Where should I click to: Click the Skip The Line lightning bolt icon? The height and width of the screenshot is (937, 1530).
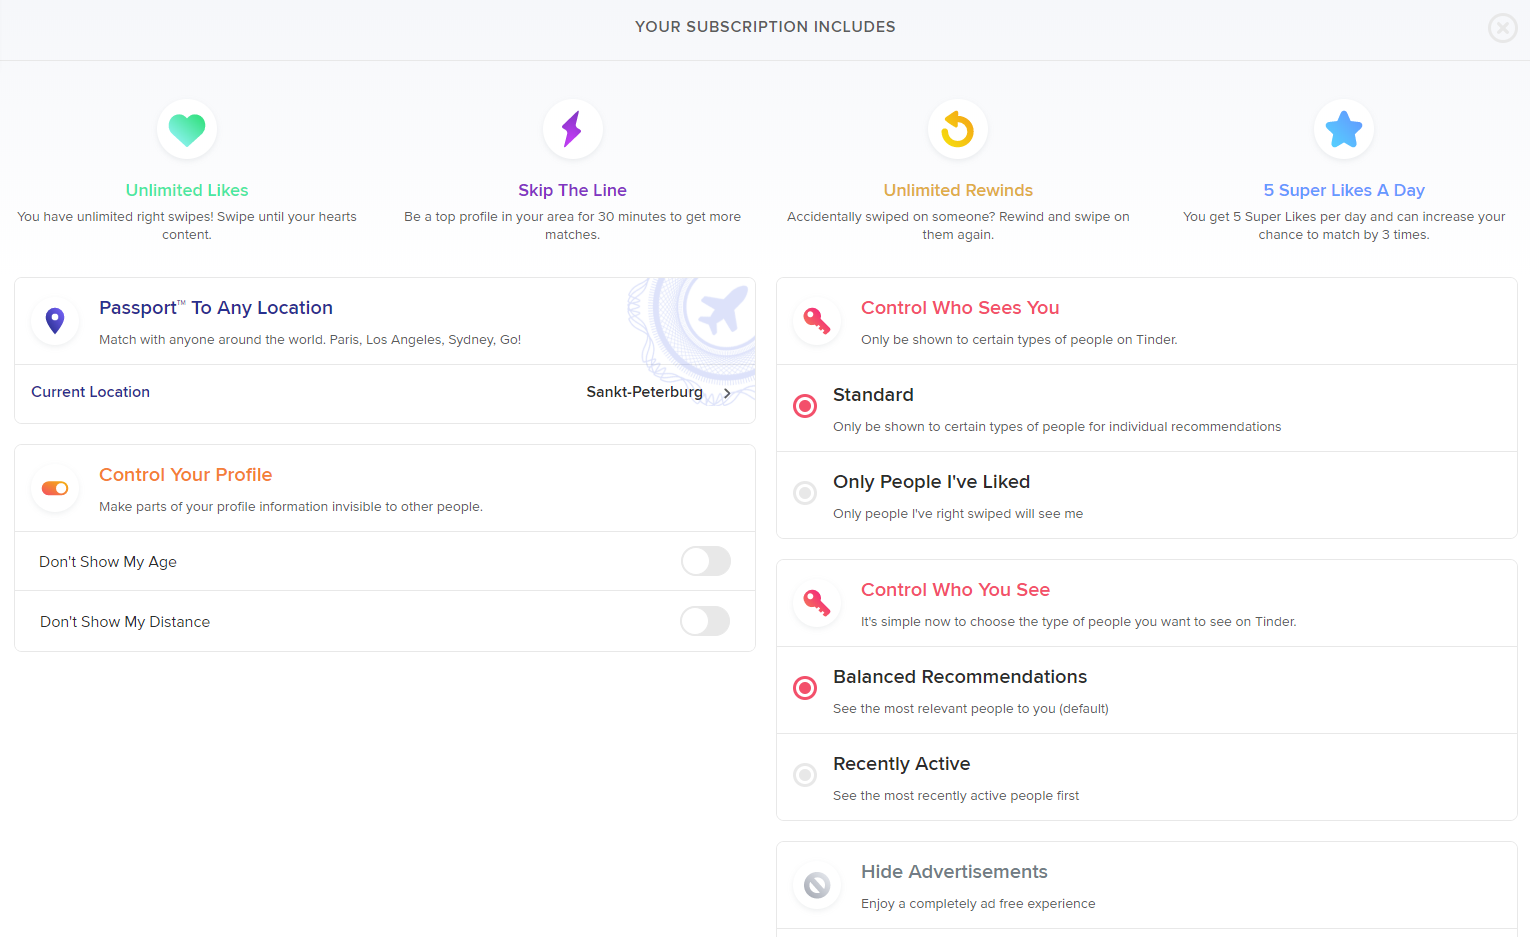(x=572, y=129)
